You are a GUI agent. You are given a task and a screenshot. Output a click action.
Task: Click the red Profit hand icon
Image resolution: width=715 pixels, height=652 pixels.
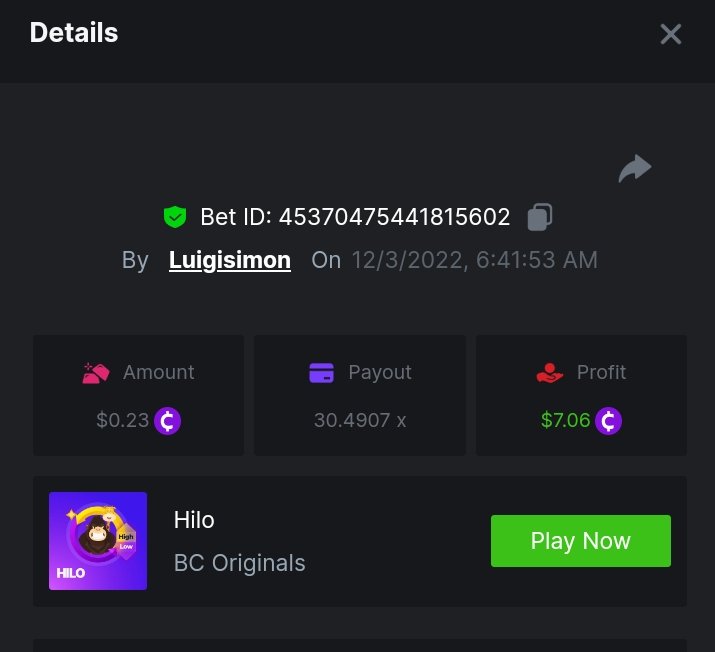[550, 373]
